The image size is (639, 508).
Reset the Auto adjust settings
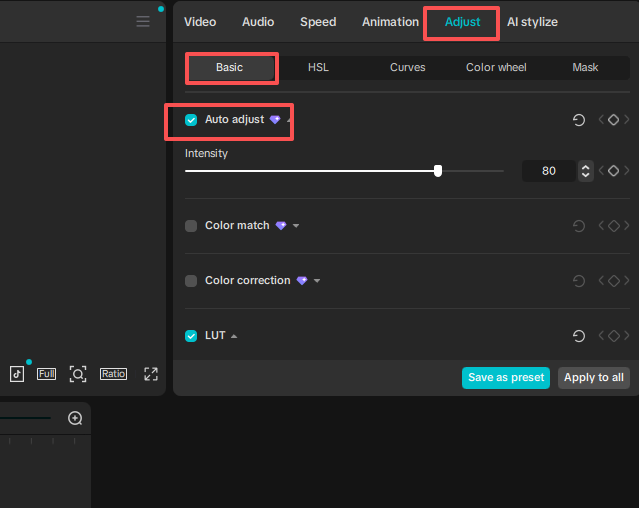pos(579,120)
